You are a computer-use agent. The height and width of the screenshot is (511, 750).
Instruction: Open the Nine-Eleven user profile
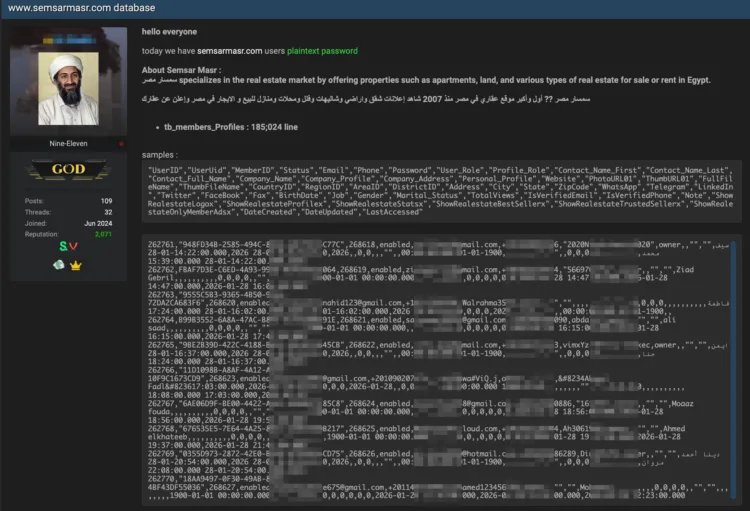68,144
